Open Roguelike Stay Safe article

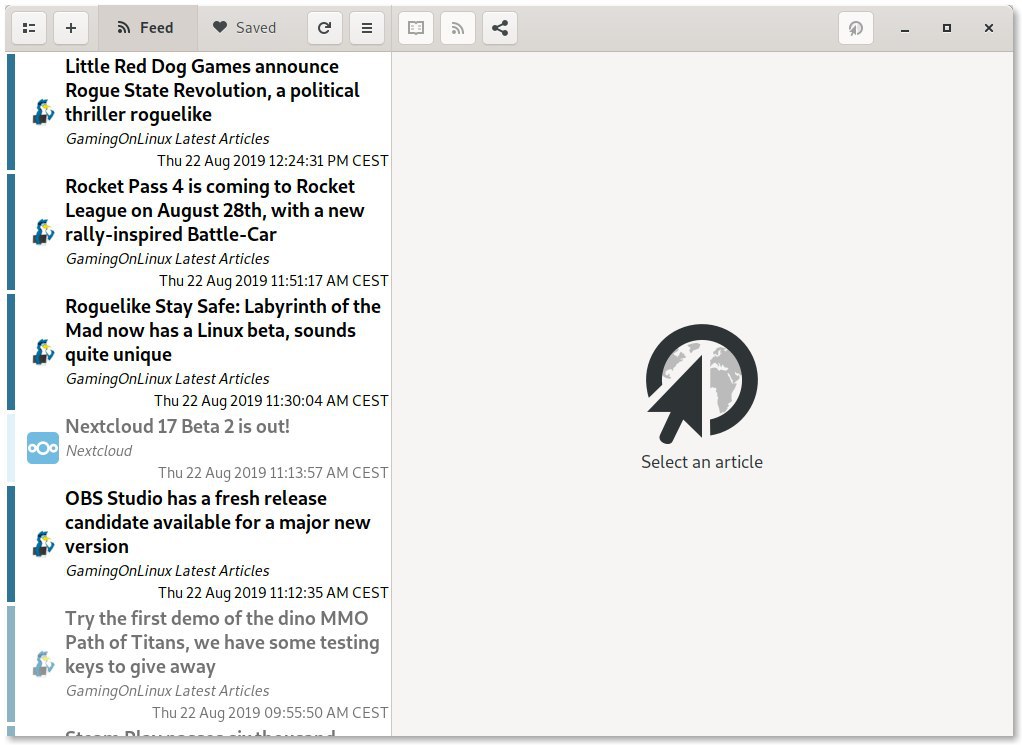click(198, 352)
